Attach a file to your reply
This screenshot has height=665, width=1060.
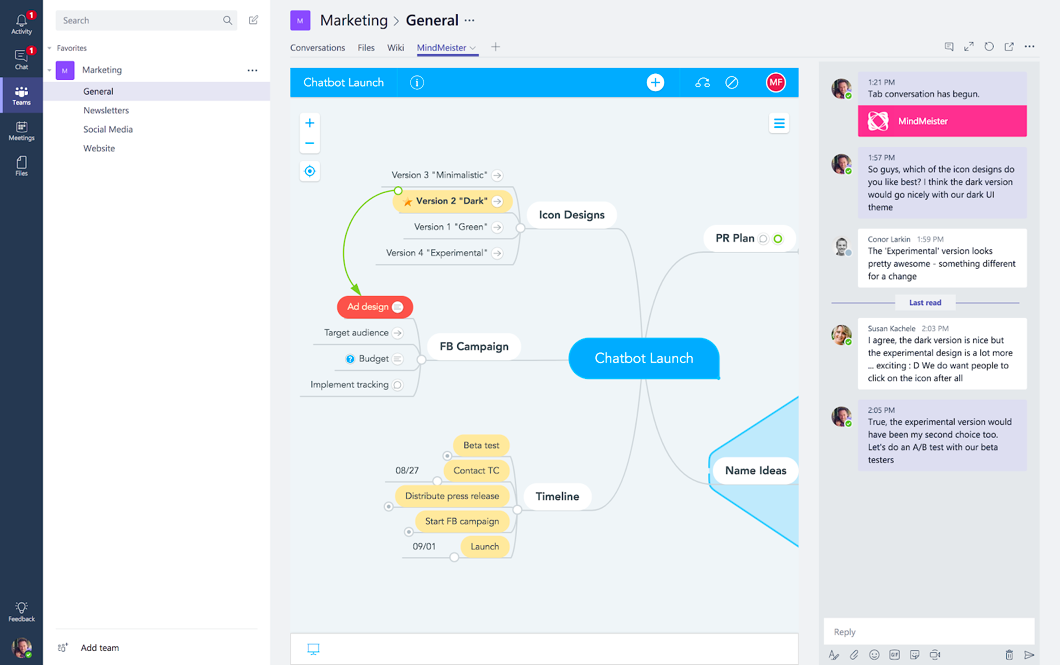point(852,655)
